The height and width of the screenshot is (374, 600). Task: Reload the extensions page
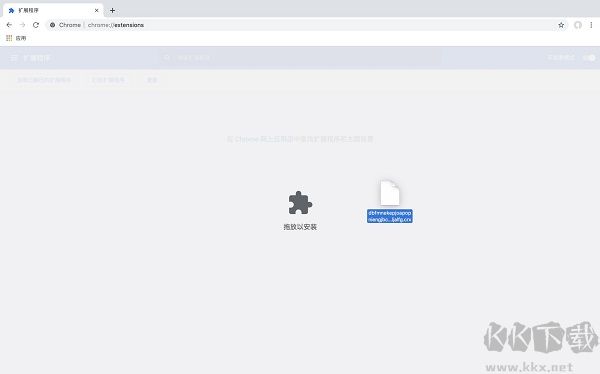click(36, 25)
